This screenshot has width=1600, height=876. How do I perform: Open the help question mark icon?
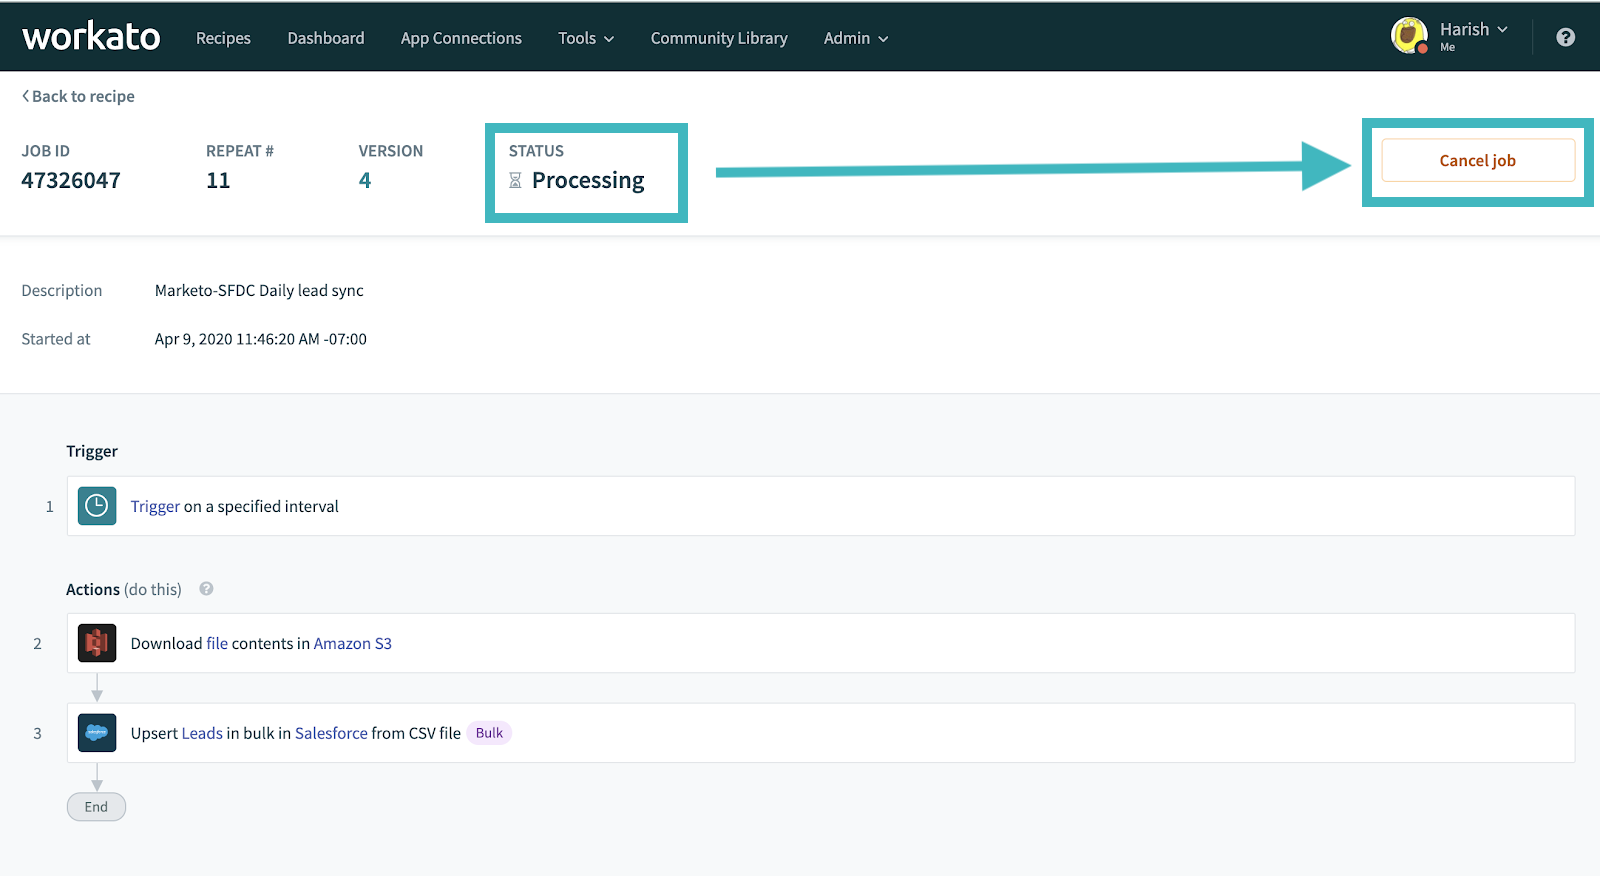(1566, 37)
